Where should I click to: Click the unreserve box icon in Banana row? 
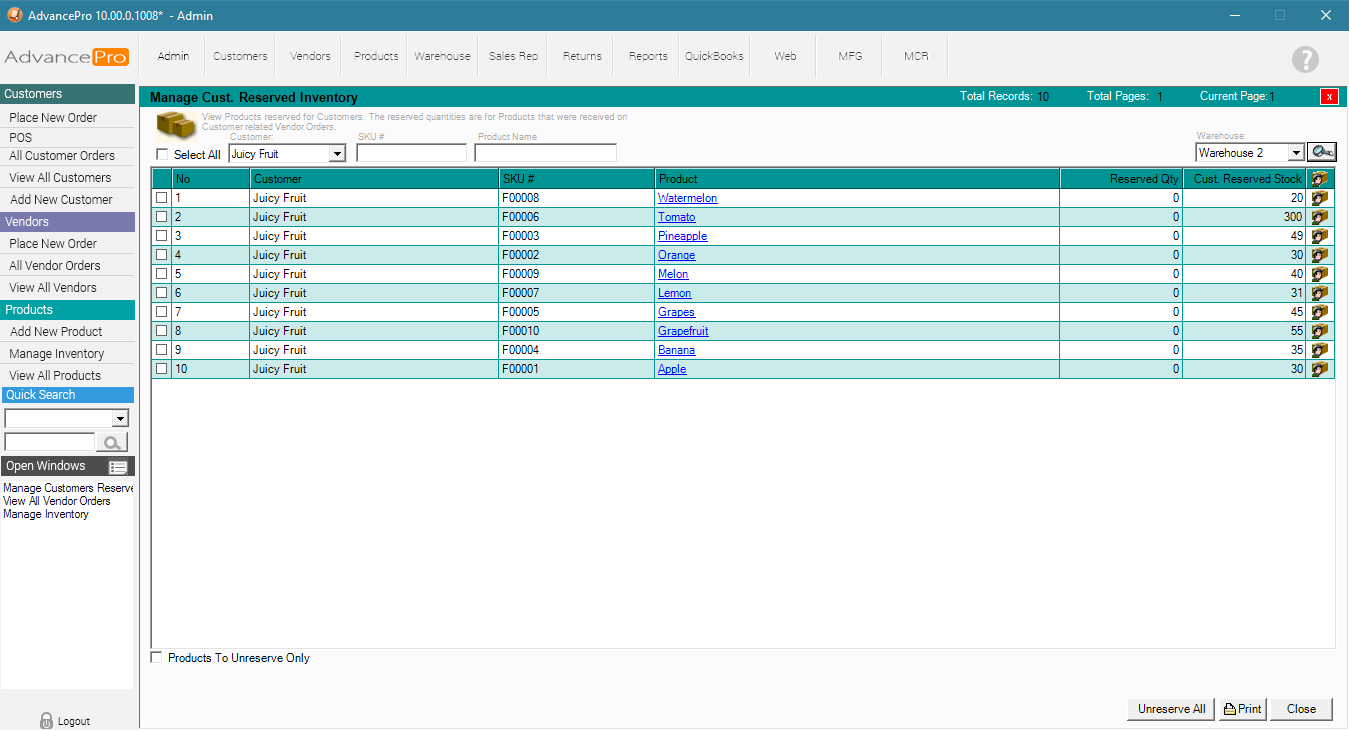point(1320,350)
